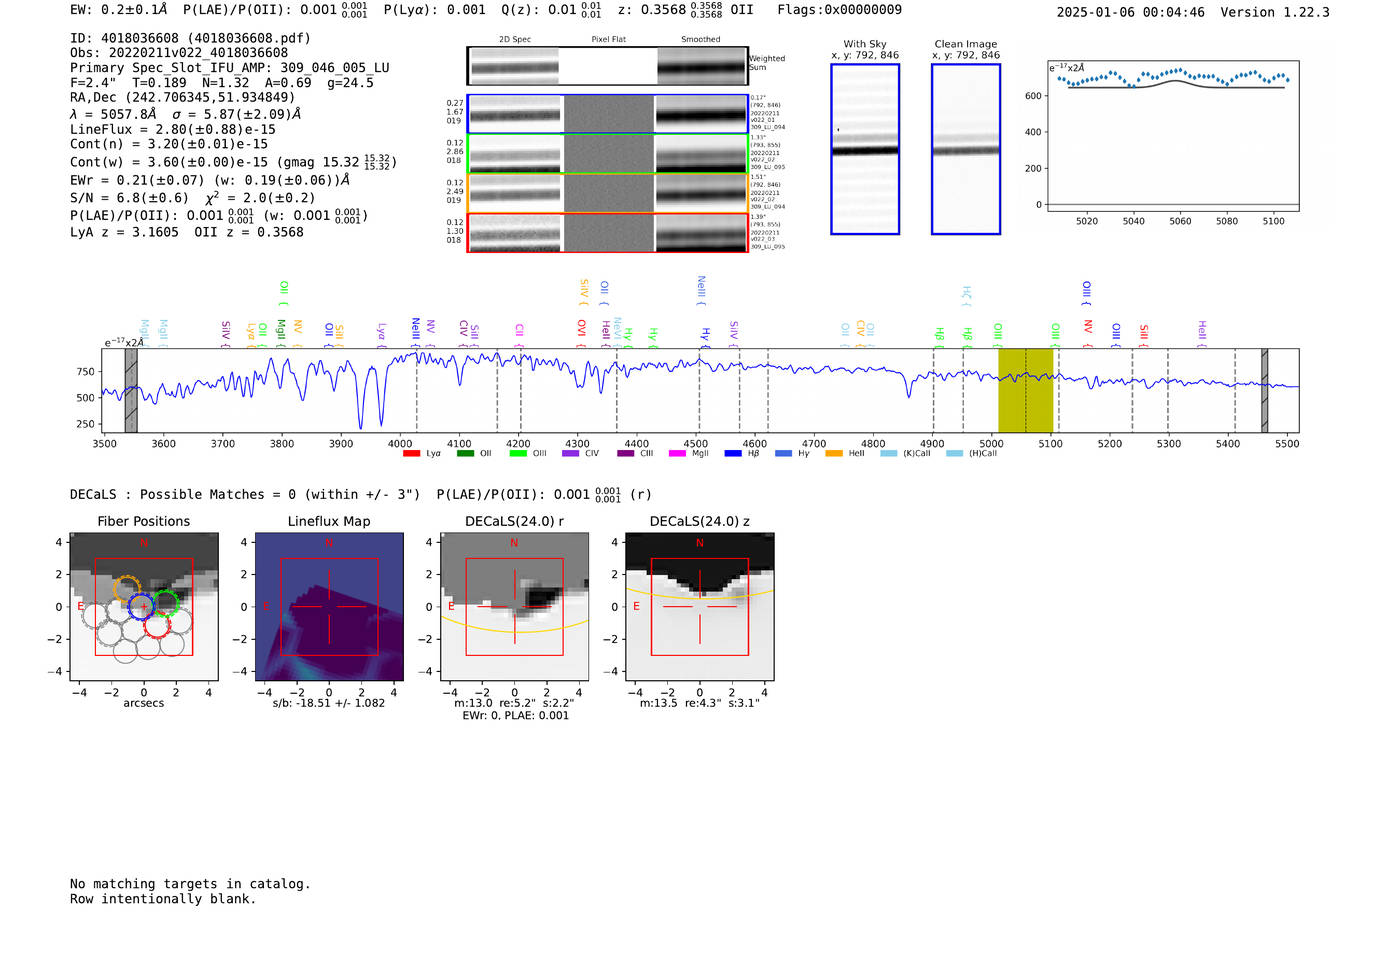
Task: Open the Clean Image cutout
Action: click(x=966, y=149)
